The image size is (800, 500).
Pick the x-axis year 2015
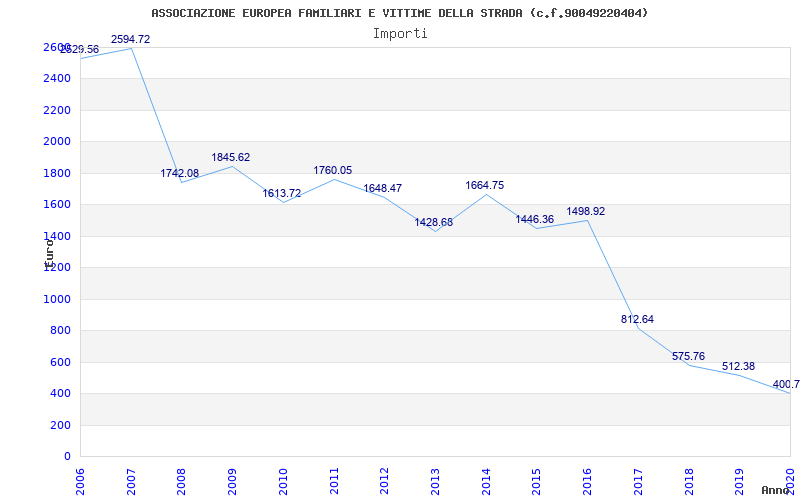pos(536,482)
